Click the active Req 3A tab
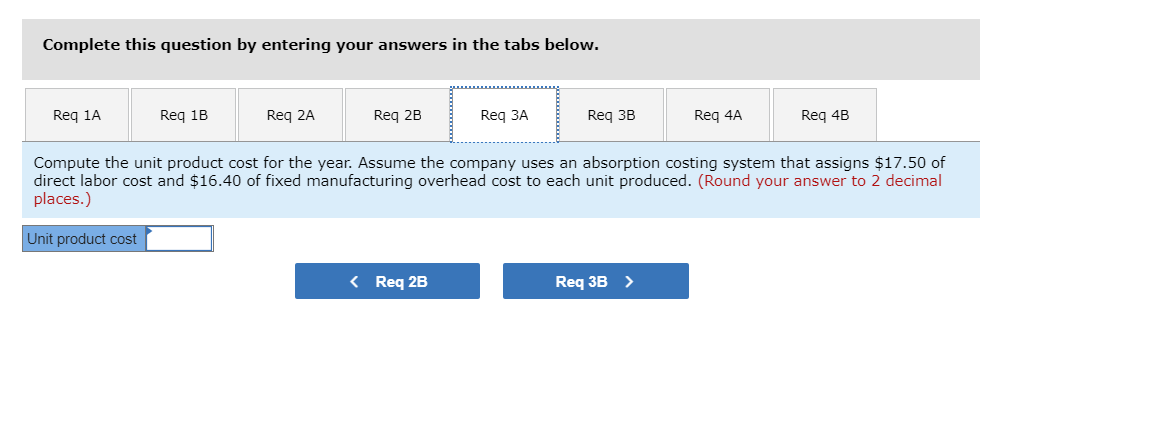The width and height of the screenshot is (1152, 434). click(504, 115)
